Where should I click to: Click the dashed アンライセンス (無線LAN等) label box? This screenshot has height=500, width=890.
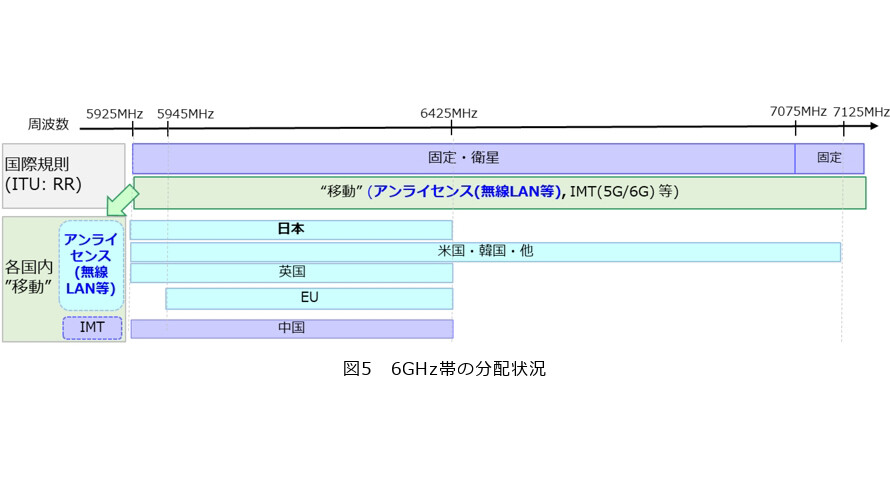tap(91, 265)
